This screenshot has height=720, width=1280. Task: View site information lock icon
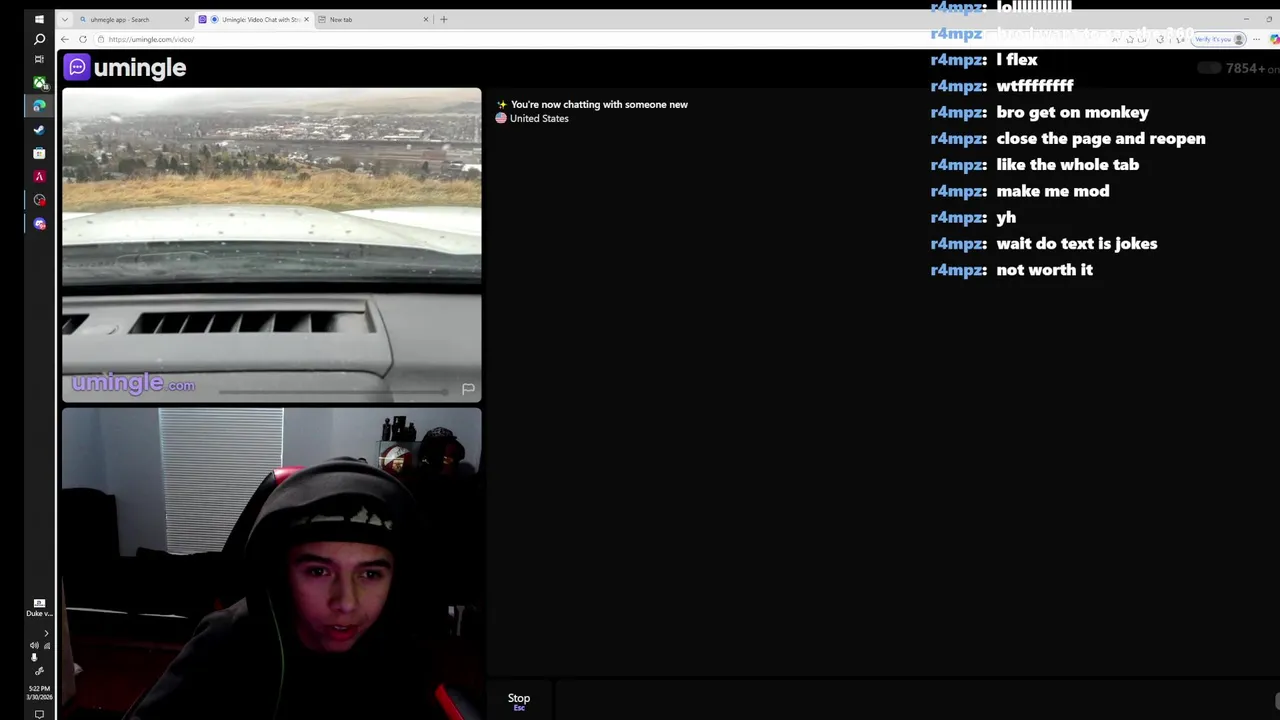click(x=101, y=39)
